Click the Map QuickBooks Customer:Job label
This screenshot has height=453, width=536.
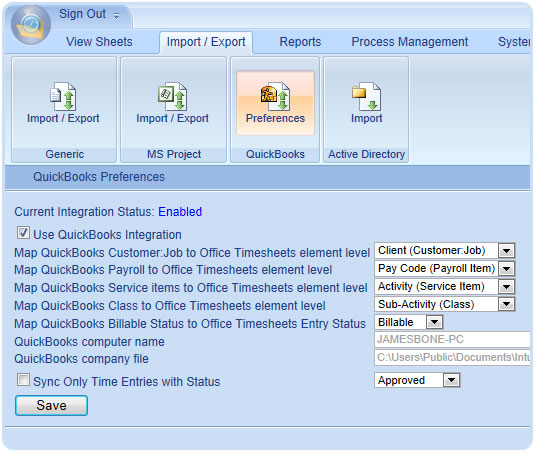coord(192,253)
